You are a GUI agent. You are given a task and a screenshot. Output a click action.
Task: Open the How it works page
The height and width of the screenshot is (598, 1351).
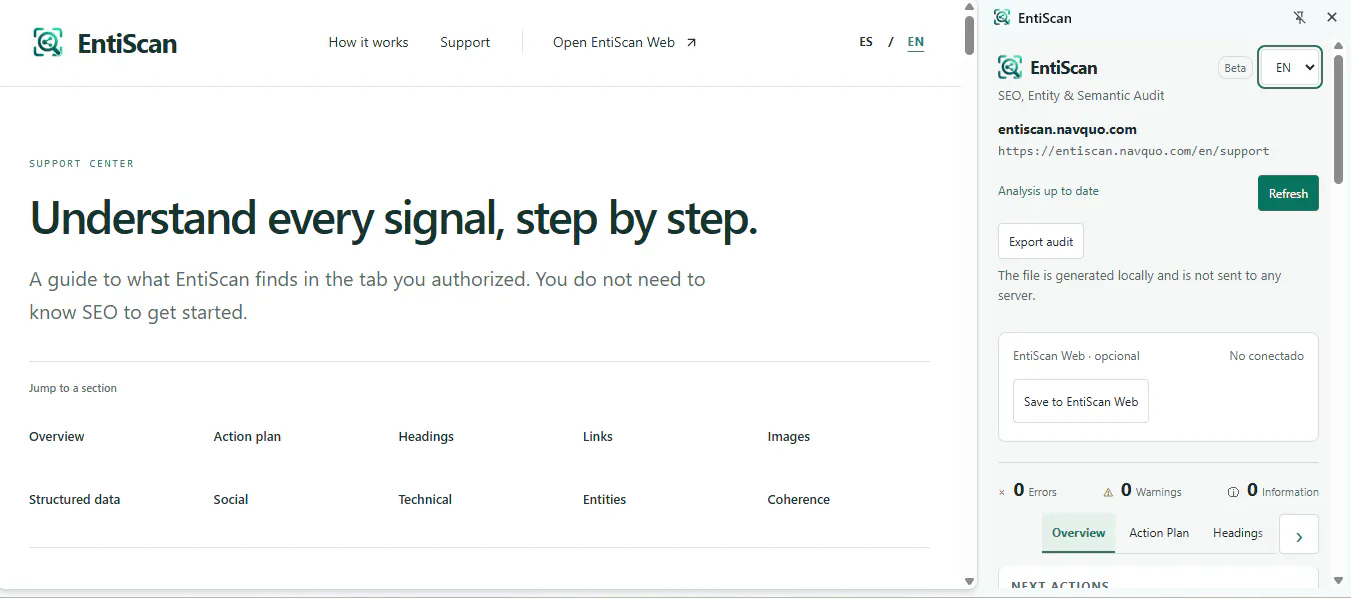(x=368, y=42)
